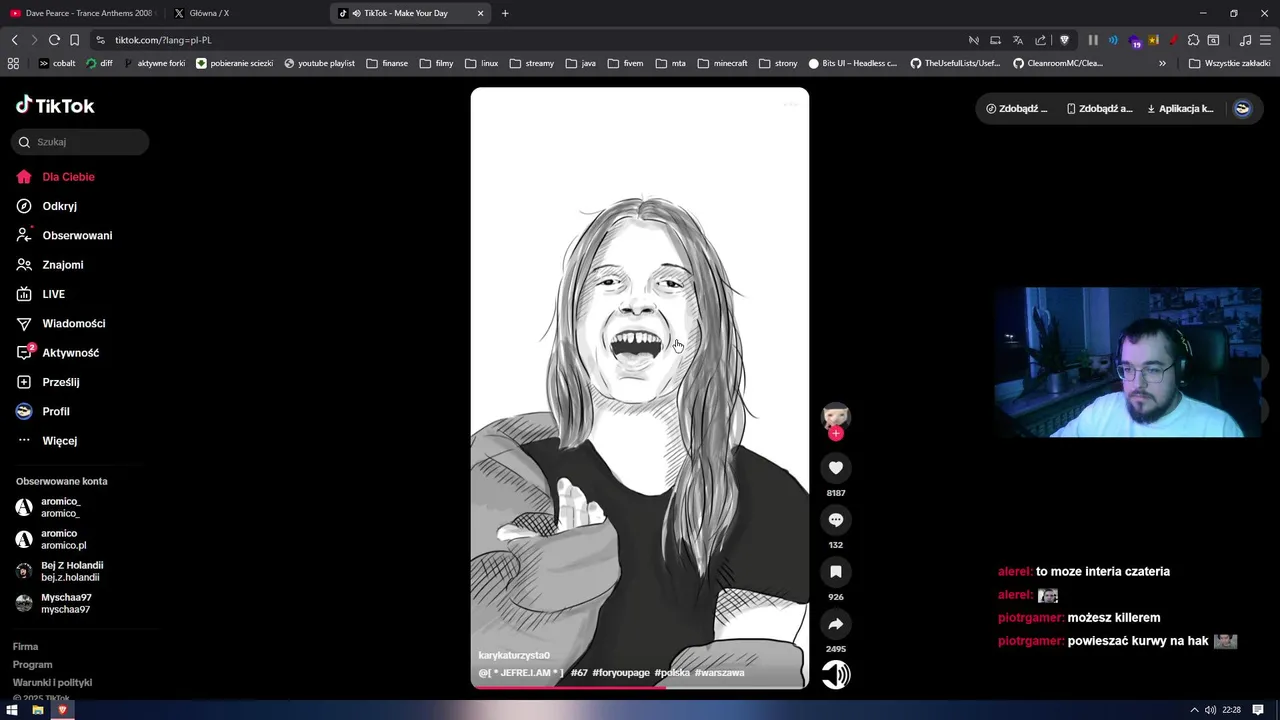Click the first Zdobądź button in header
The height and width of the screenshot is (720, 1280).
pyautogui.click(x=1017, y=109)
